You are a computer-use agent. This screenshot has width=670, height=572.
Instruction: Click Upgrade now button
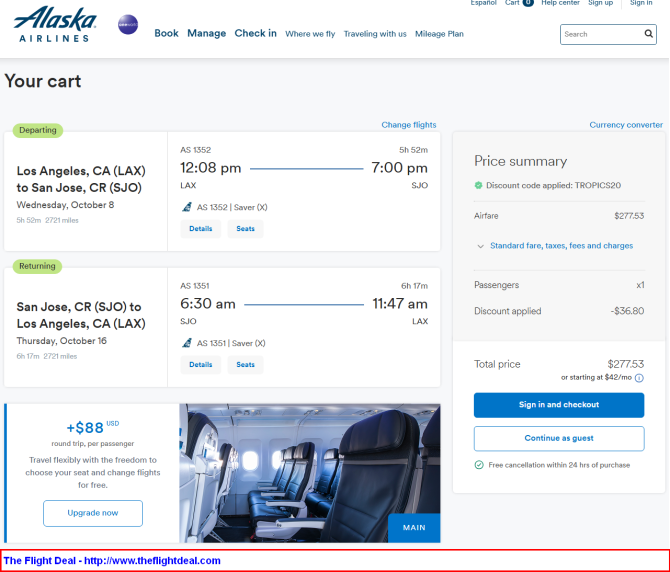pyautogui.click(x=93, y=513)
